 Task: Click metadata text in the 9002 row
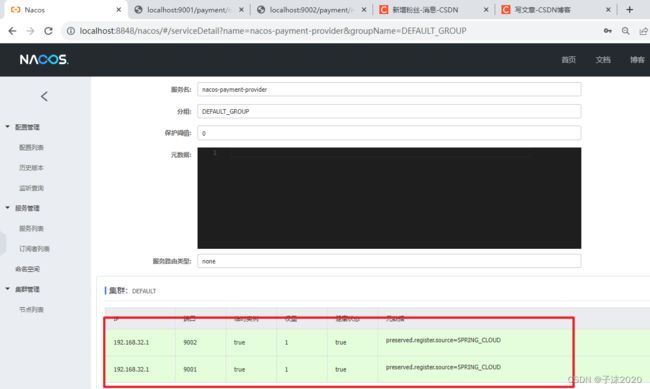[x=443, y=340]
